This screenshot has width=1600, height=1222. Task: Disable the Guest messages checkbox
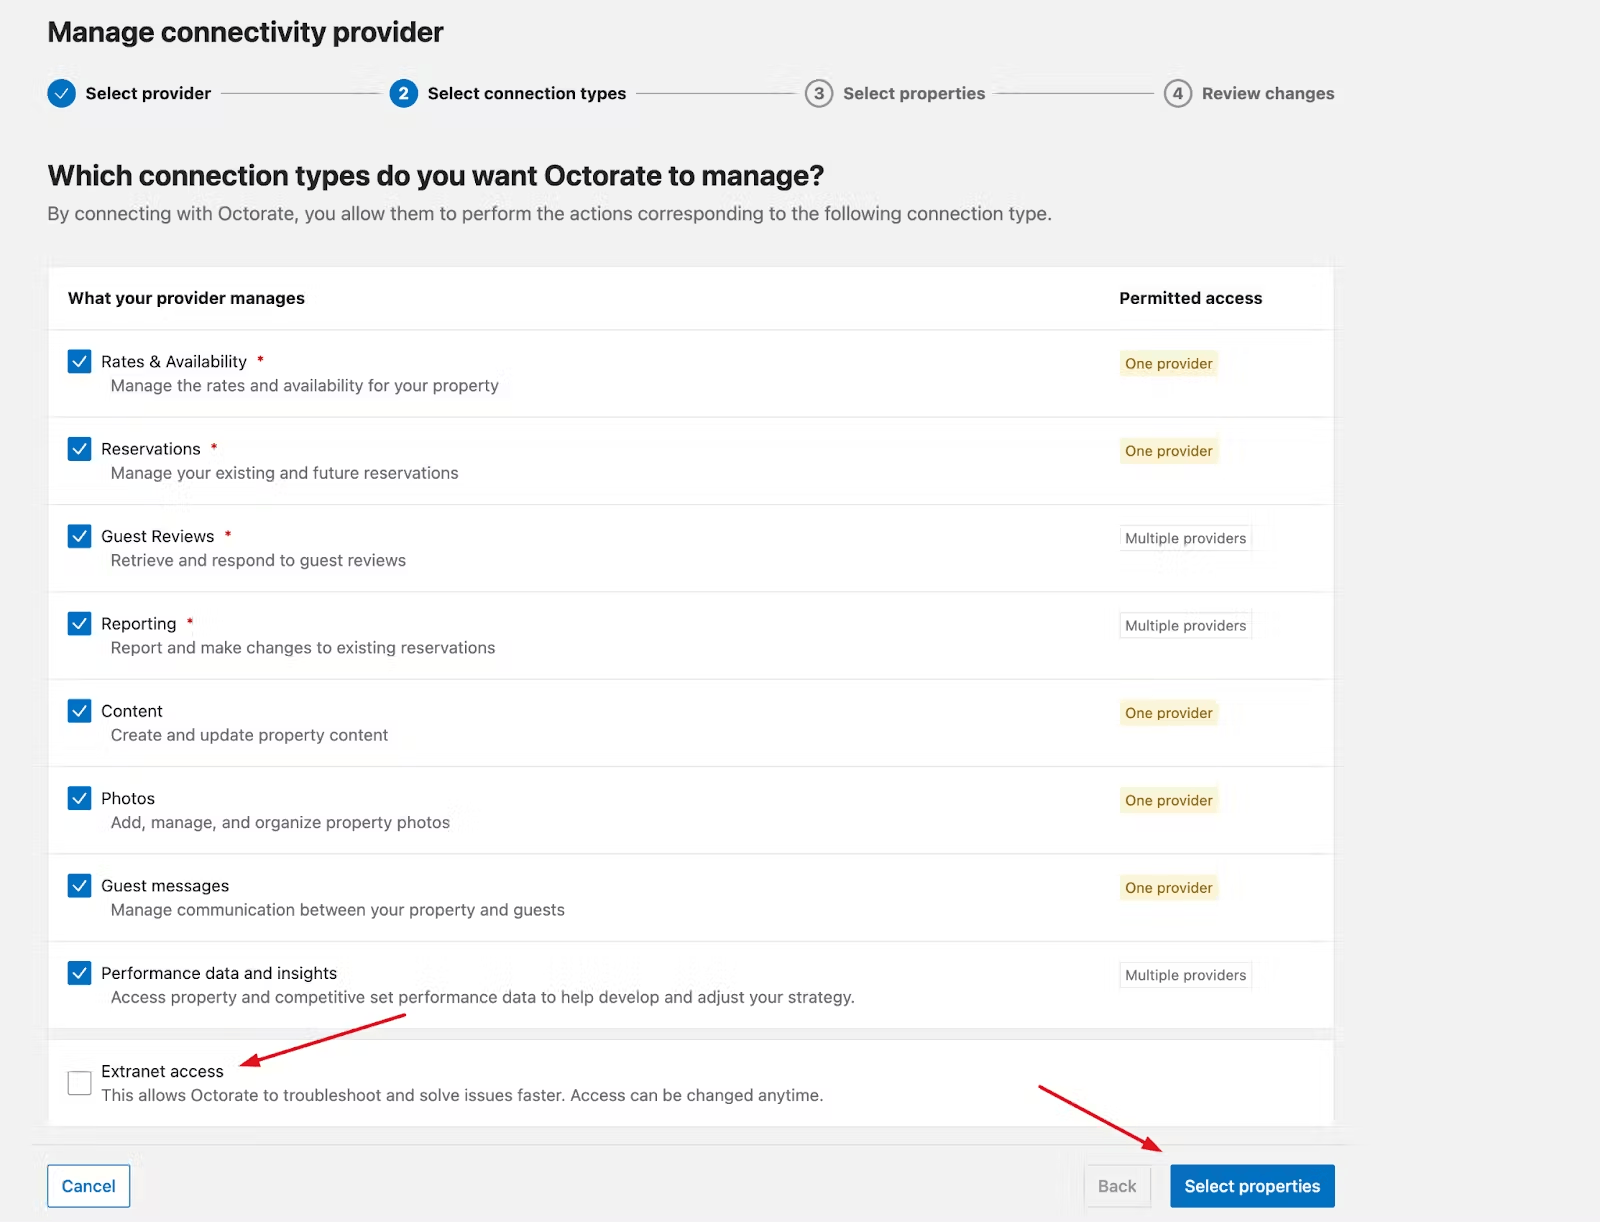click(80, 886)
